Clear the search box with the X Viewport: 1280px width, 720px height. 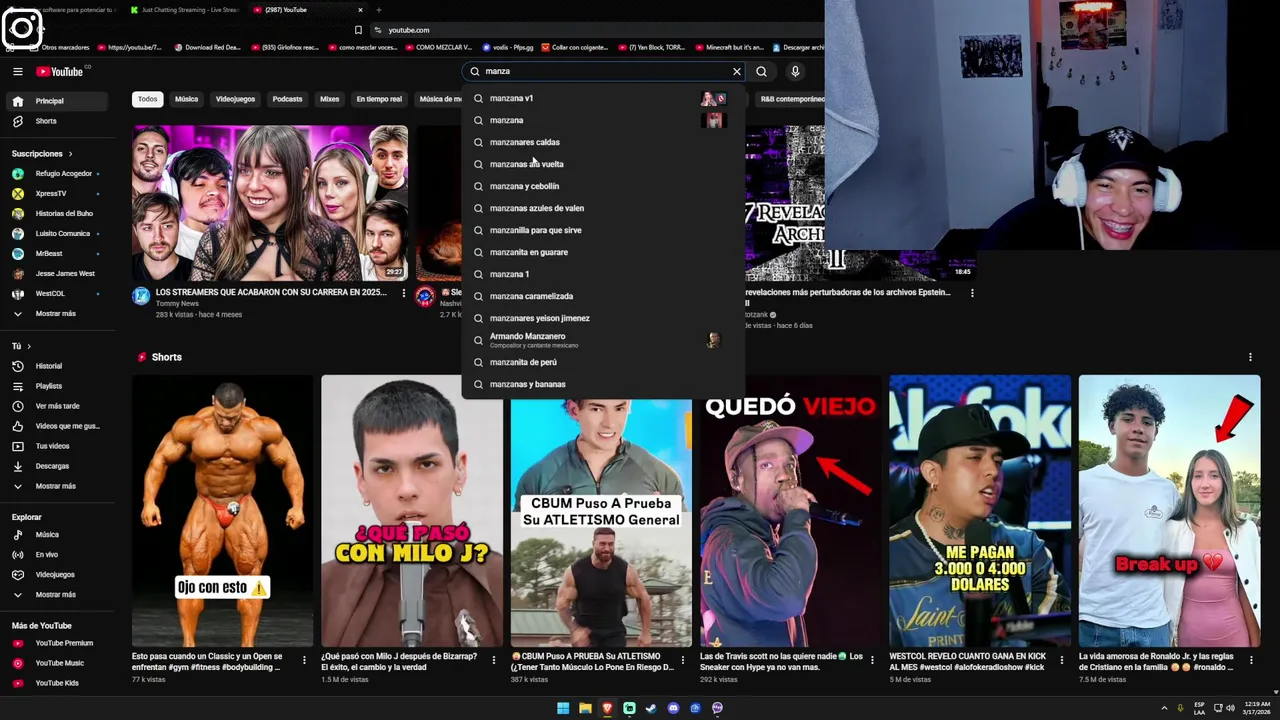[737, 71]
